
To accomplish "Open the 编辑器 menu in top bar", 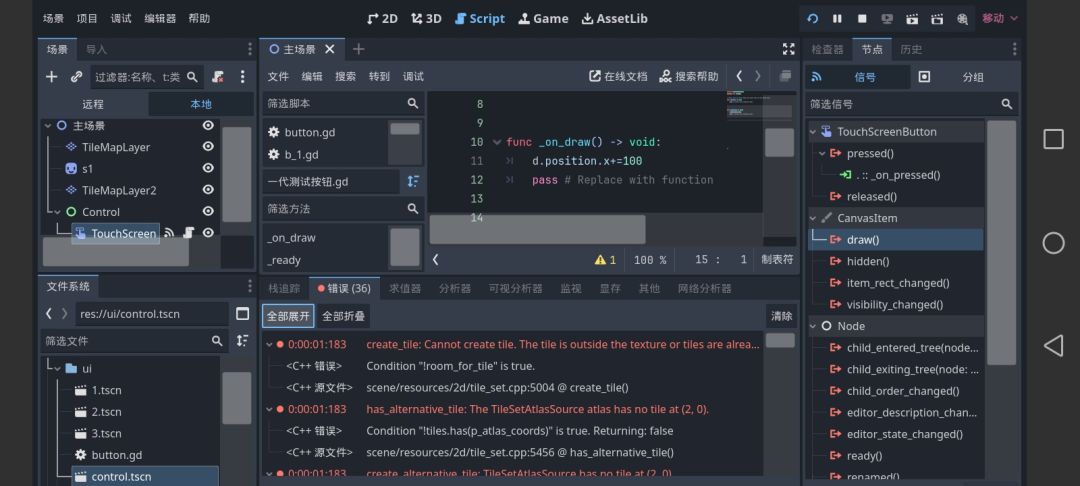I will [160, 19].
